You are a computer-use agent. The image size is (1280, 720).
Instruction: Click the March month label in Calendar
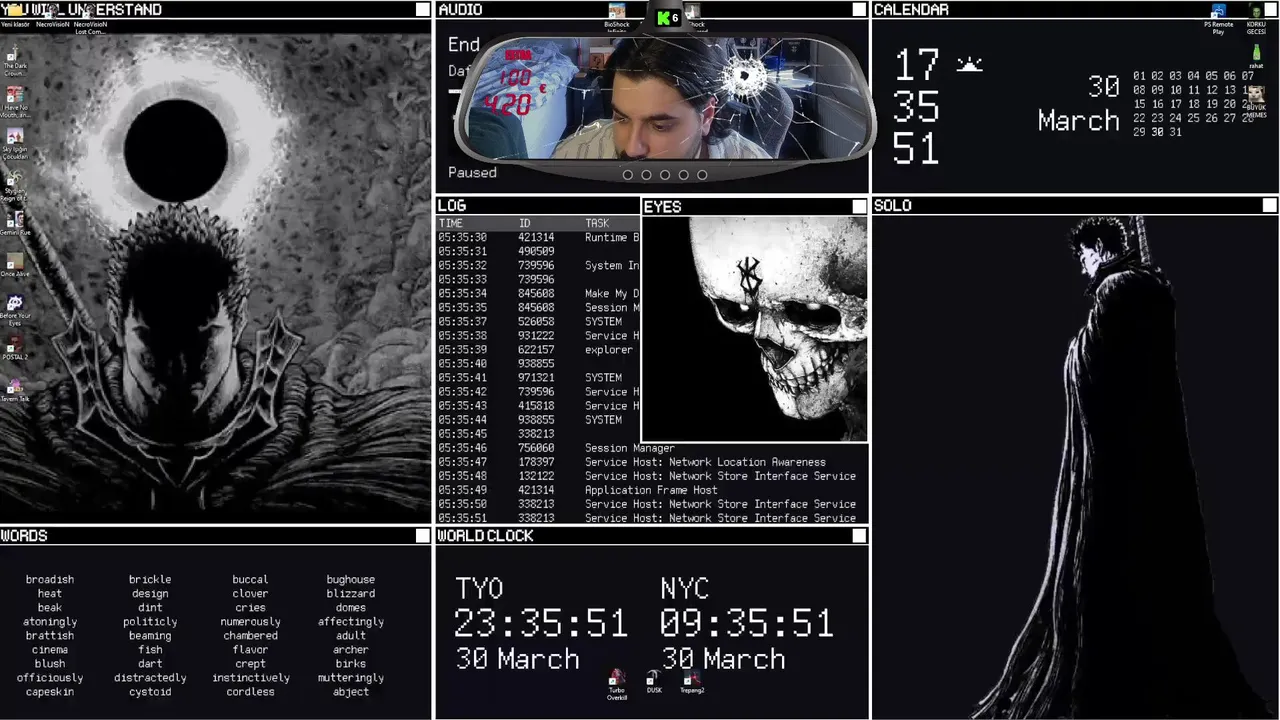click(1078, 121)
